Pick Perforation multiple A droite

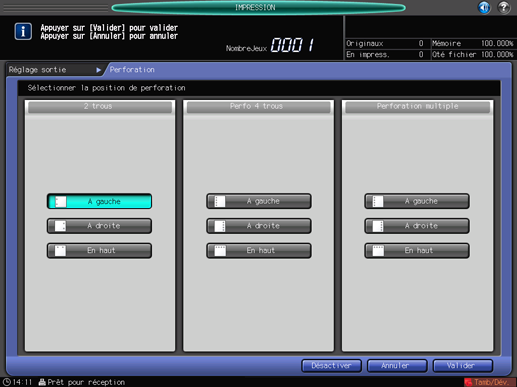417,226
